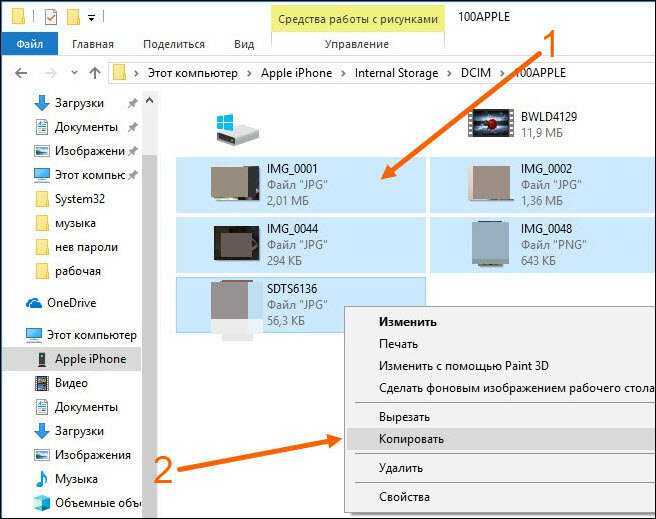Select the IMG_0001 JPG thumbnail
This screenshot has height=519, width=656.
tap(235, 183)
